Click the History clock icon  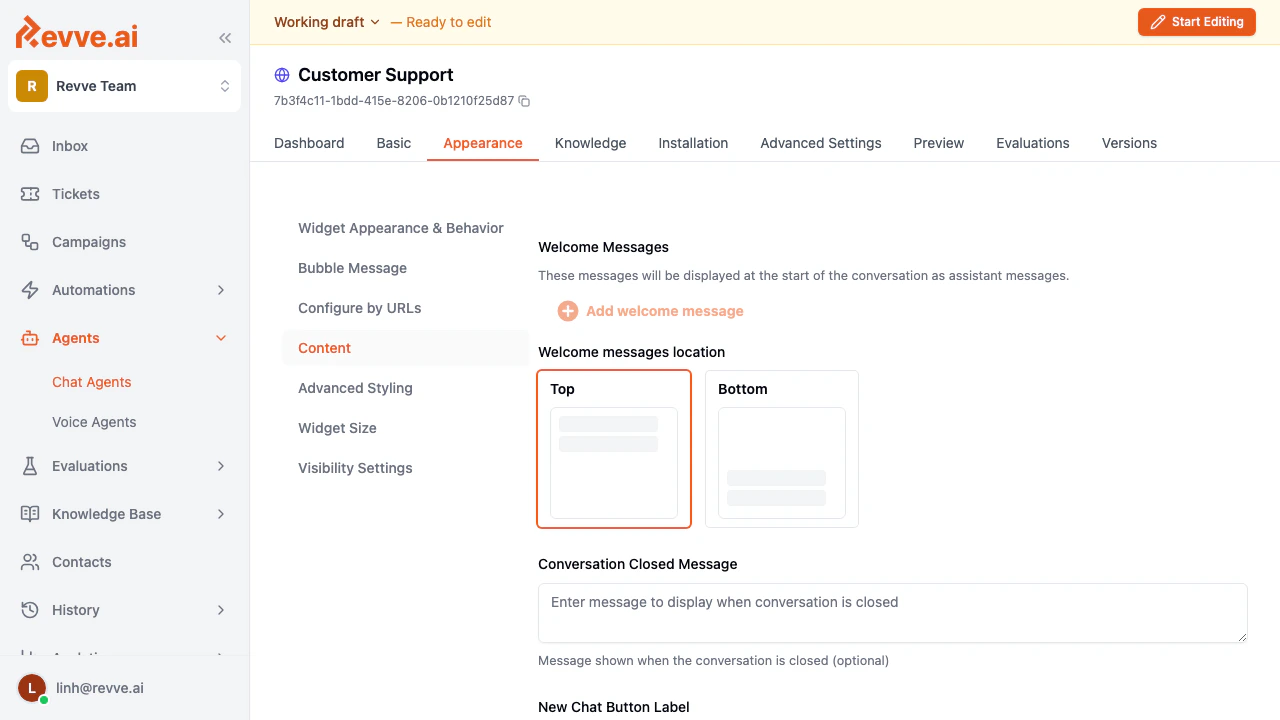[30, 610]
